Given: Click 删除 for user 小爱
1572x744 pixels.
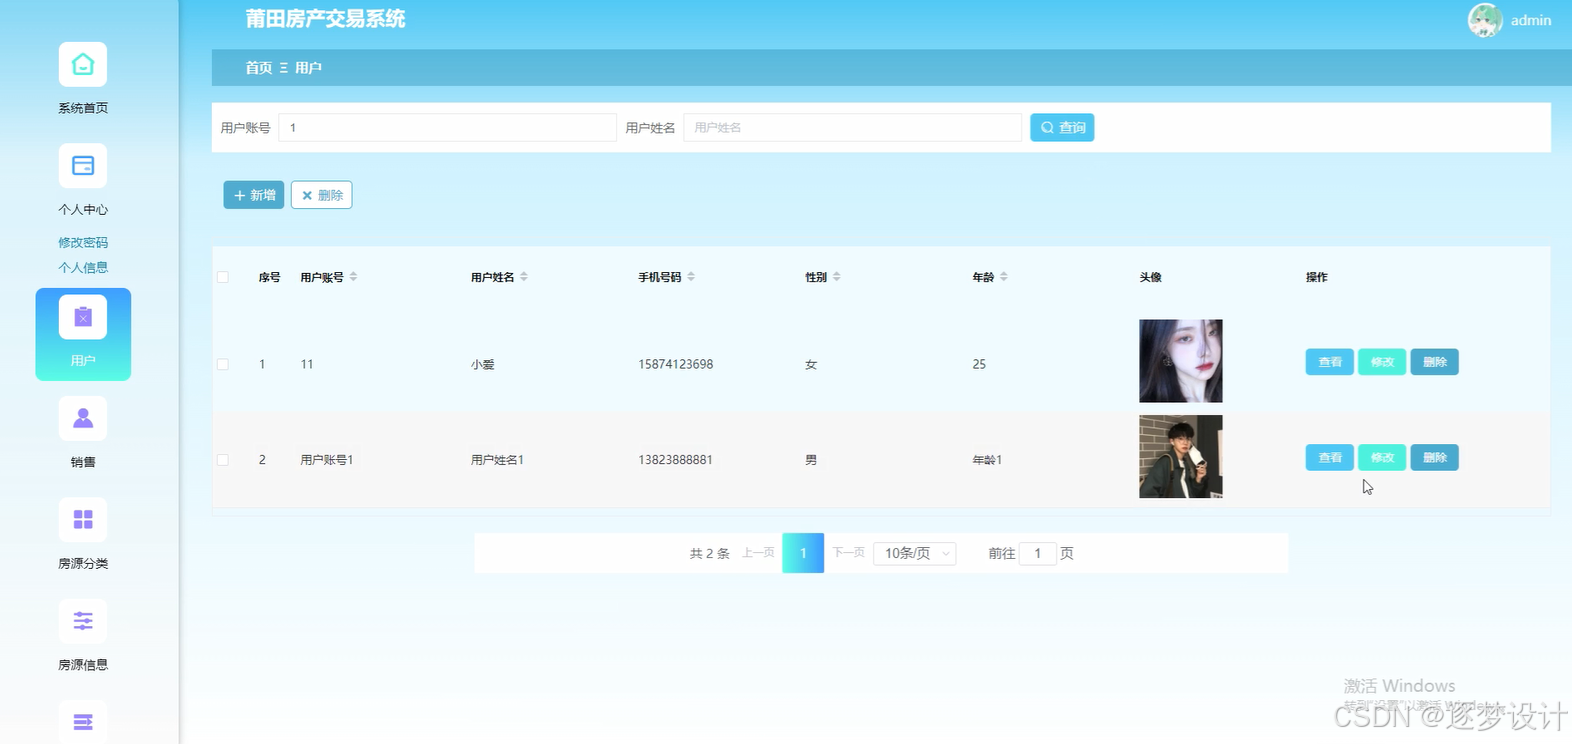Looking at the screenshot, I should 1435,362.
